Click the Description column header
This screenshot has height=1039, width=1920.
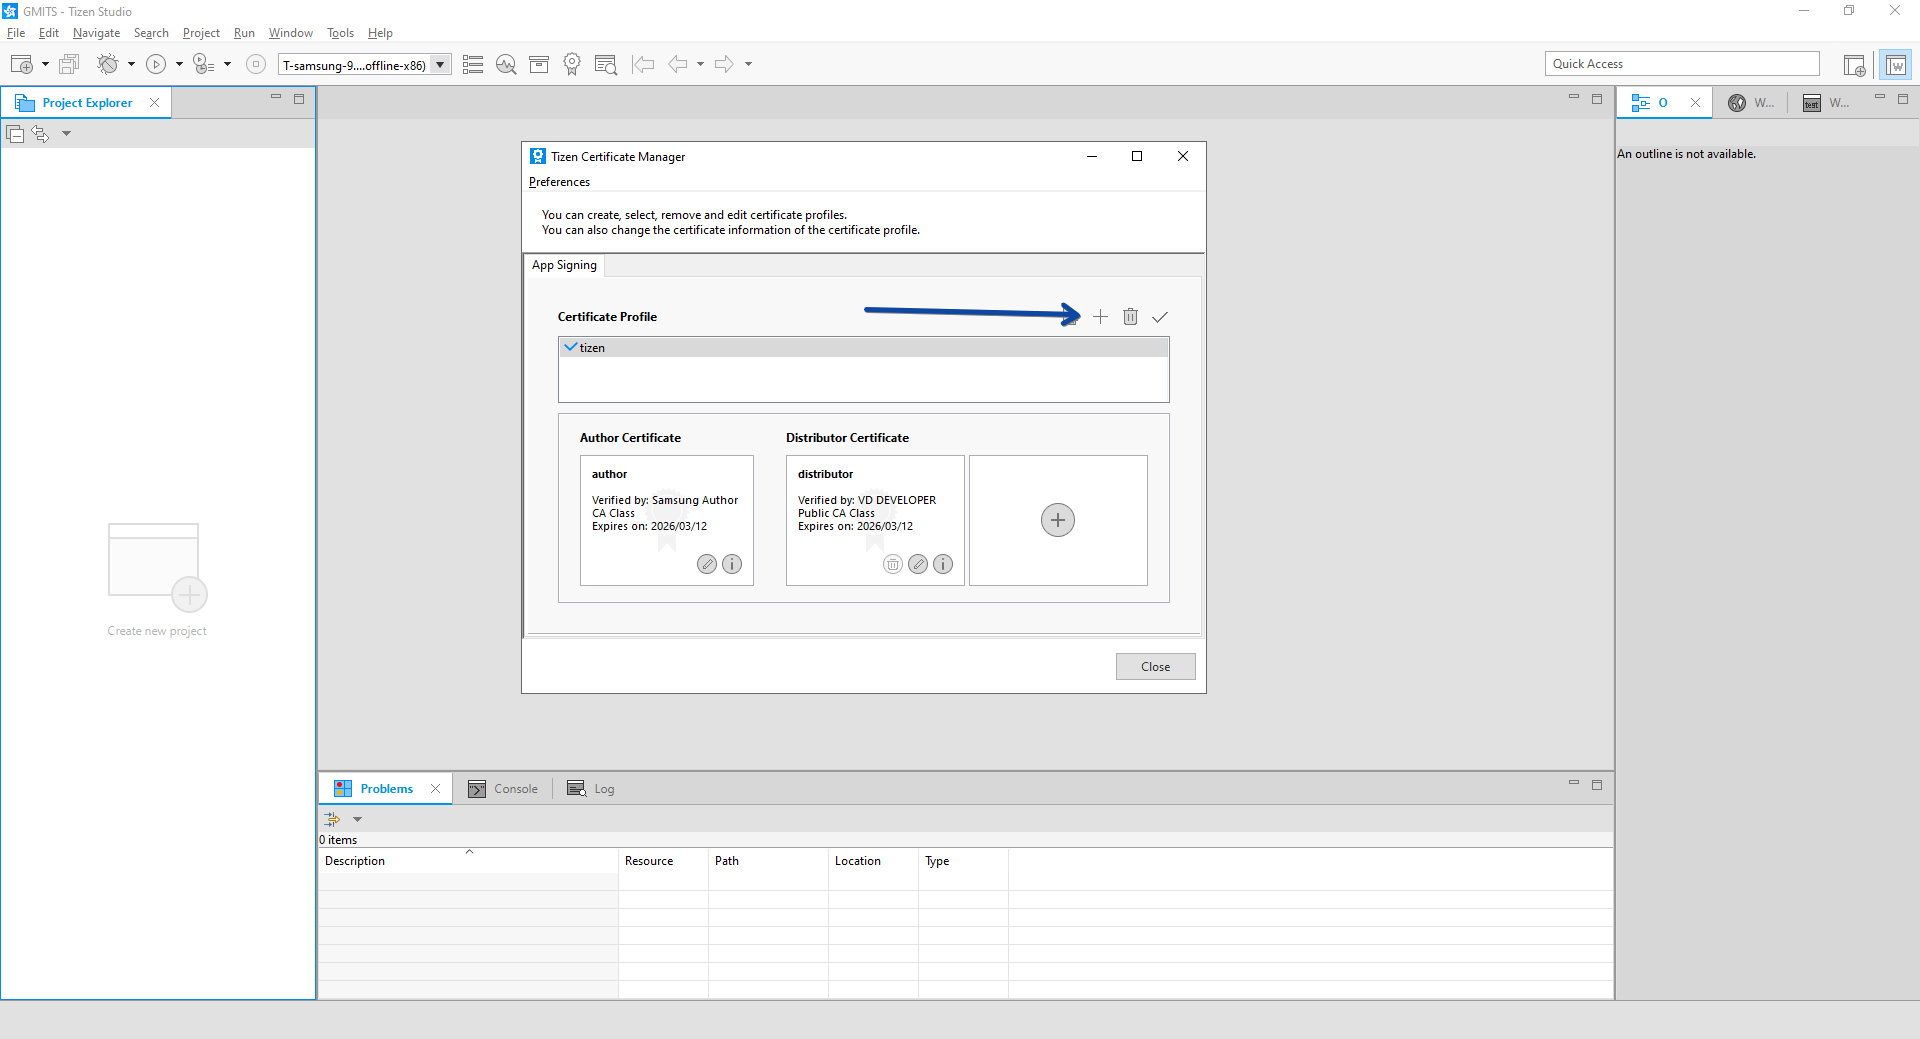coord(468,861)
